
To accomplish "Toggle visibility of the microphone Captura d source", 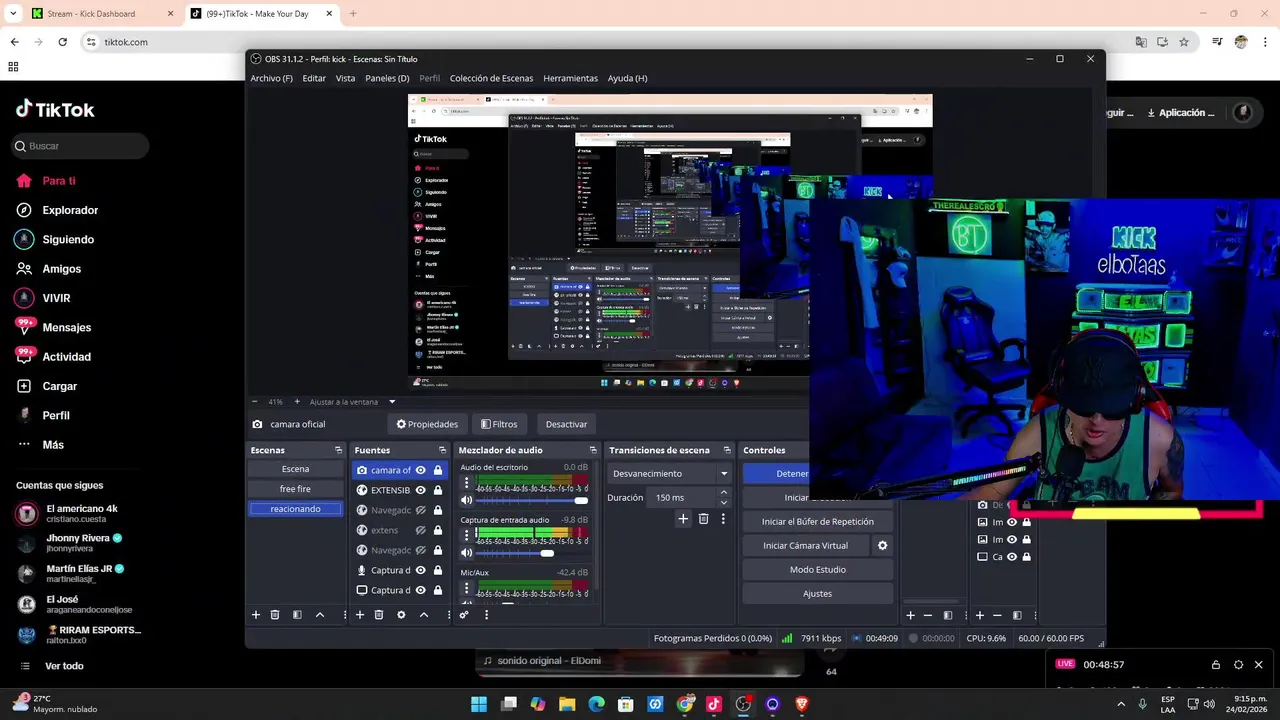I will (x=421, y=570).
